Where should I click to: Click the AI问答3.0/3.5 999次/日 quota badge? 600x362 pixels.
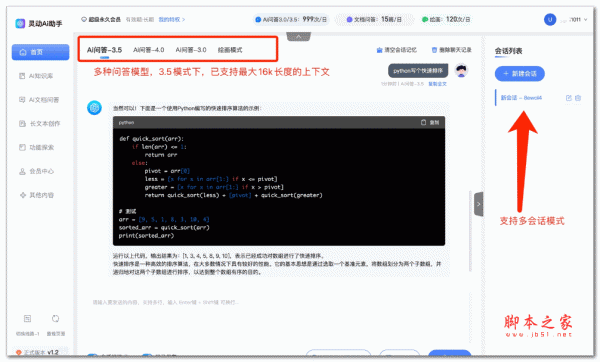(291, 19)
